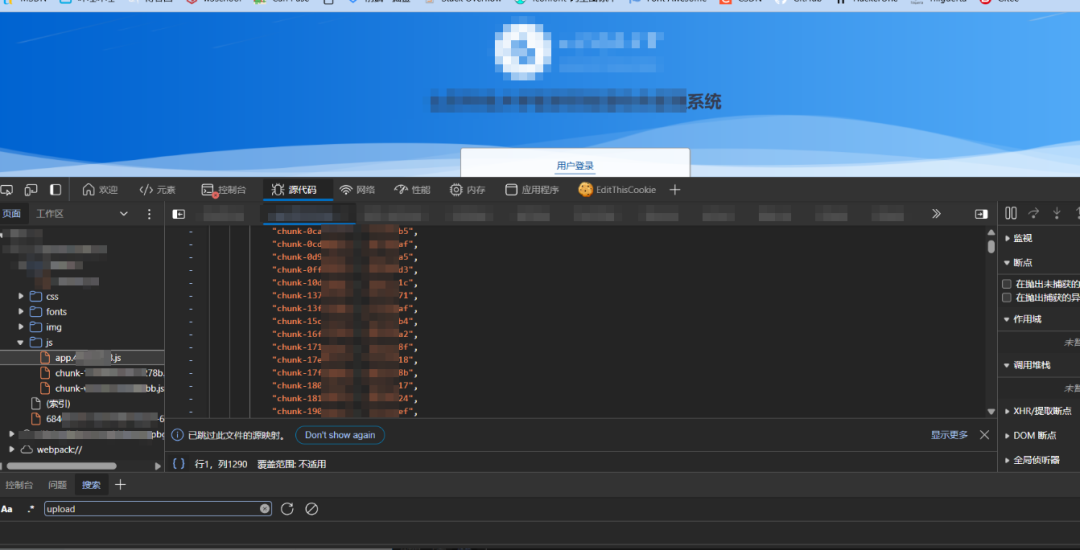This screenshot has height=550, width=1080.
Task: Click the step into icon
Action: click(1057, 213)
